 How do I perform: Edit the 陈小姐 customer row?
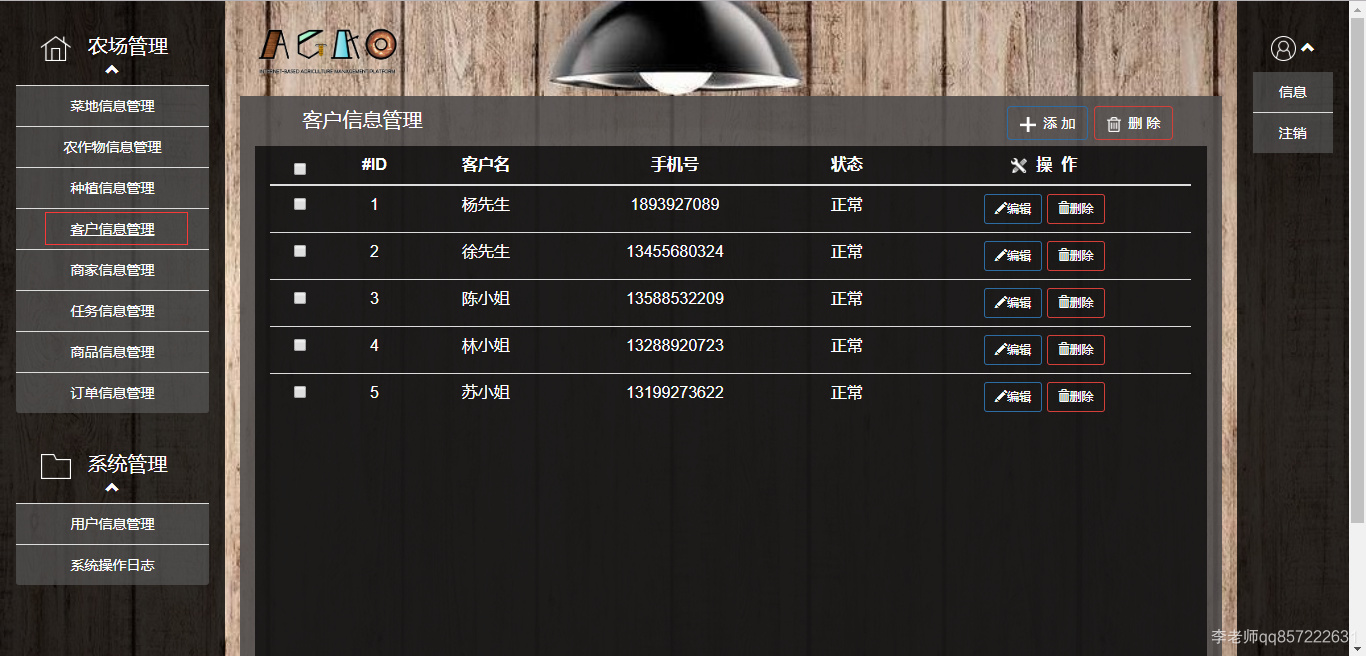1013,303
